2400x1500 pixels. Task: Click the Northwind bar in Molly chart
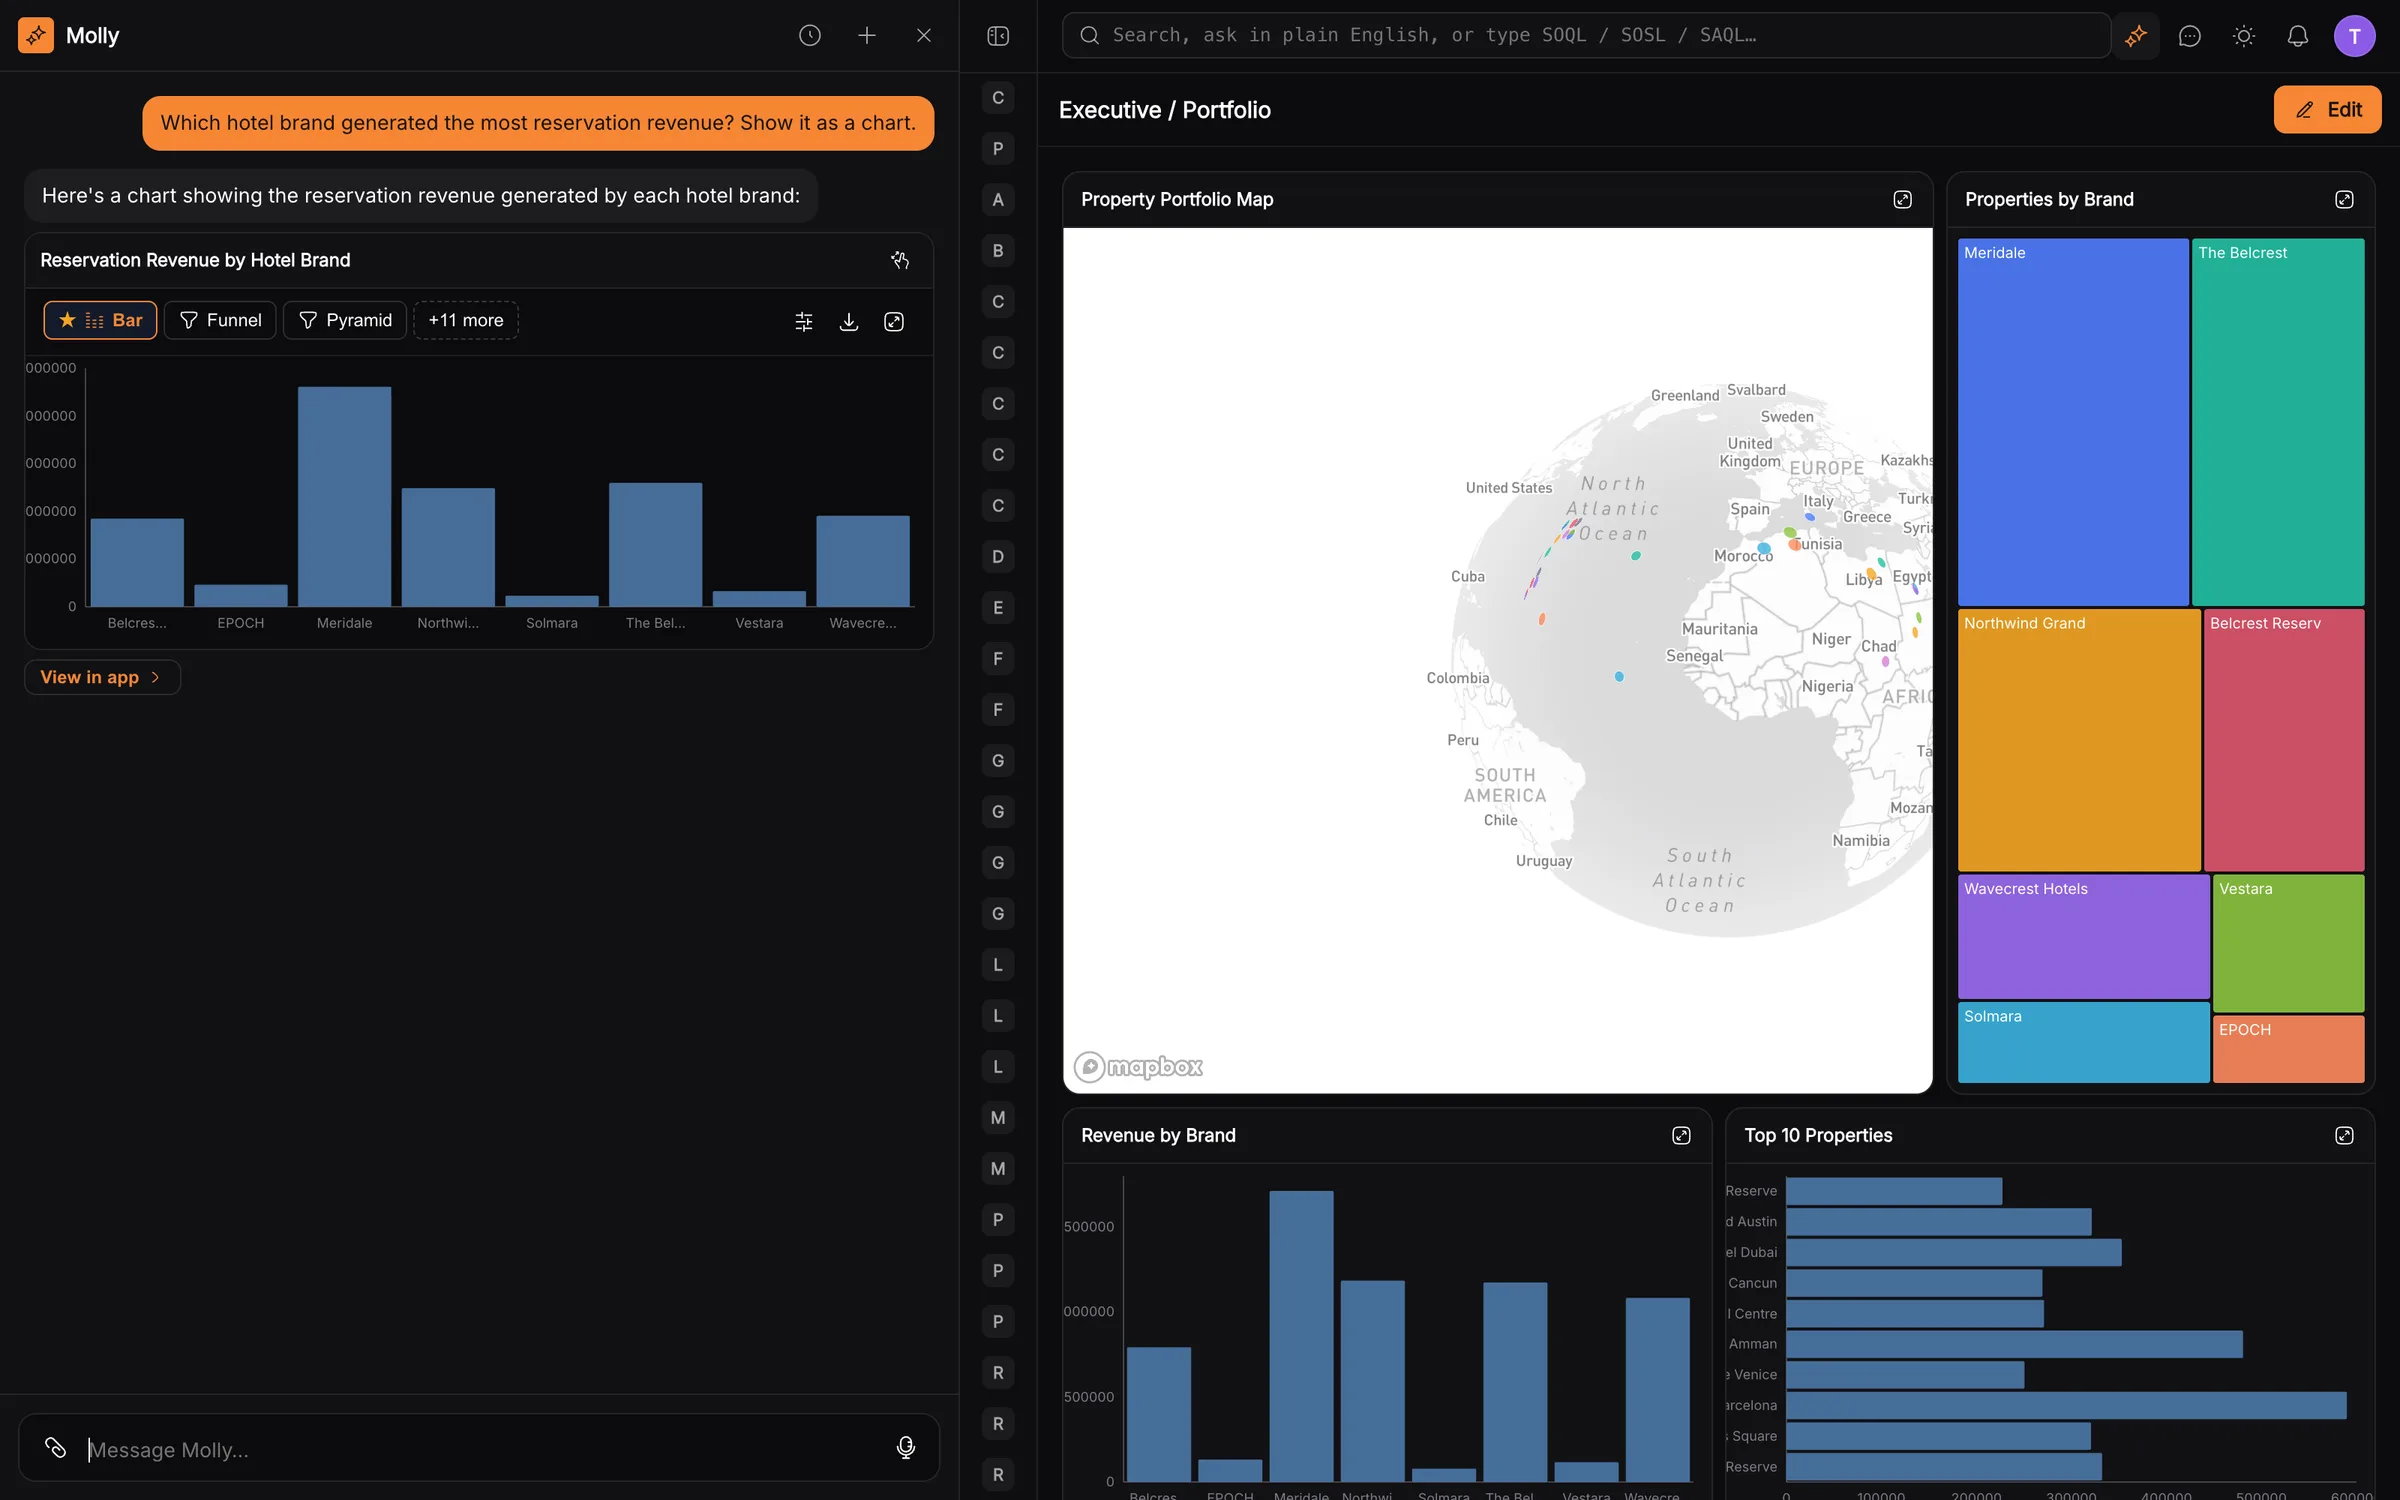tap(448, 547)
